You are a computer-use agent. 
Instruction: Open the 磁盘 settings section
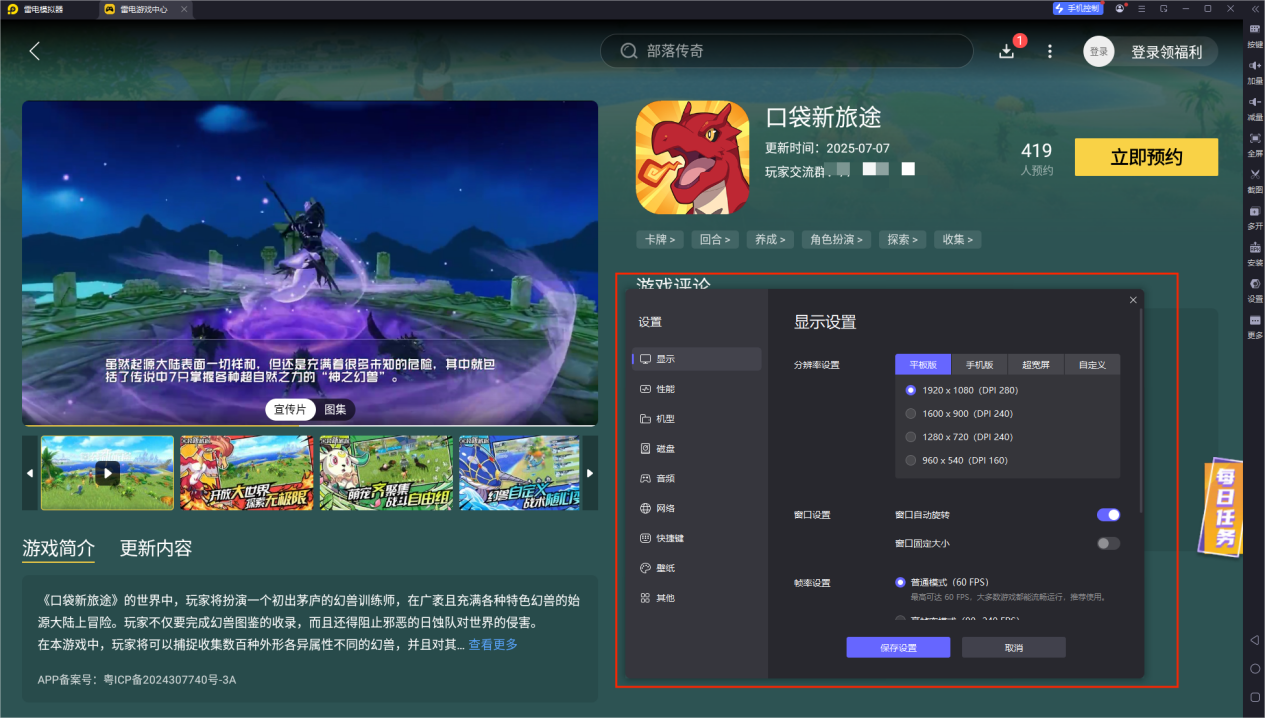tap(697, 449)
